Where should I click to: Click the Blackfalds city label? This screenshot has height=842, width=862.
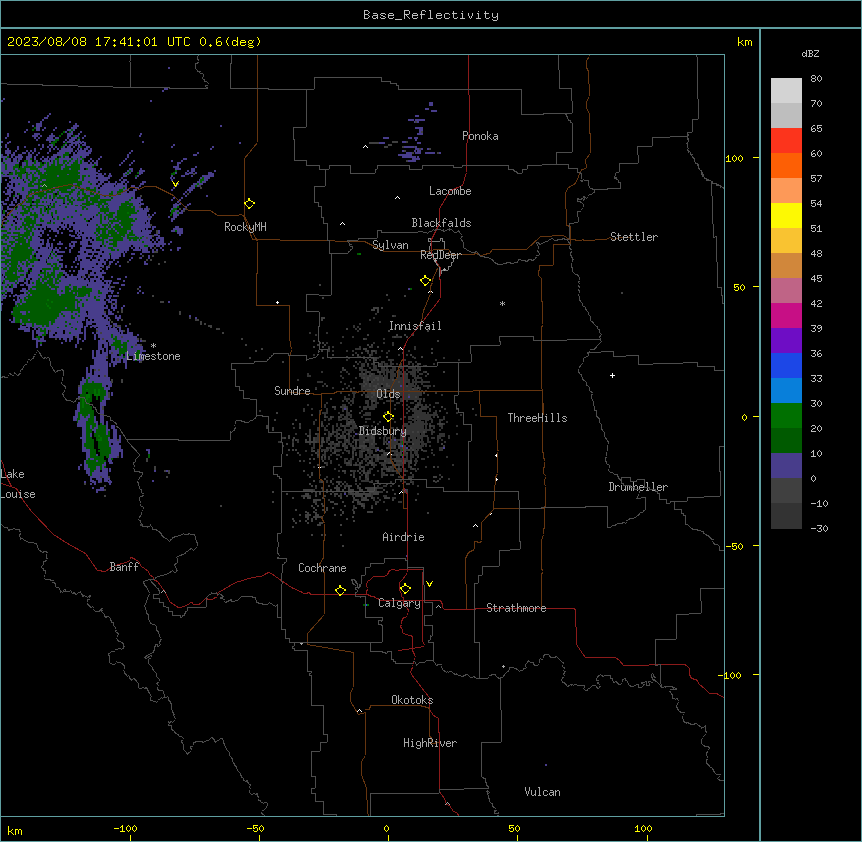tap(441, 223)
